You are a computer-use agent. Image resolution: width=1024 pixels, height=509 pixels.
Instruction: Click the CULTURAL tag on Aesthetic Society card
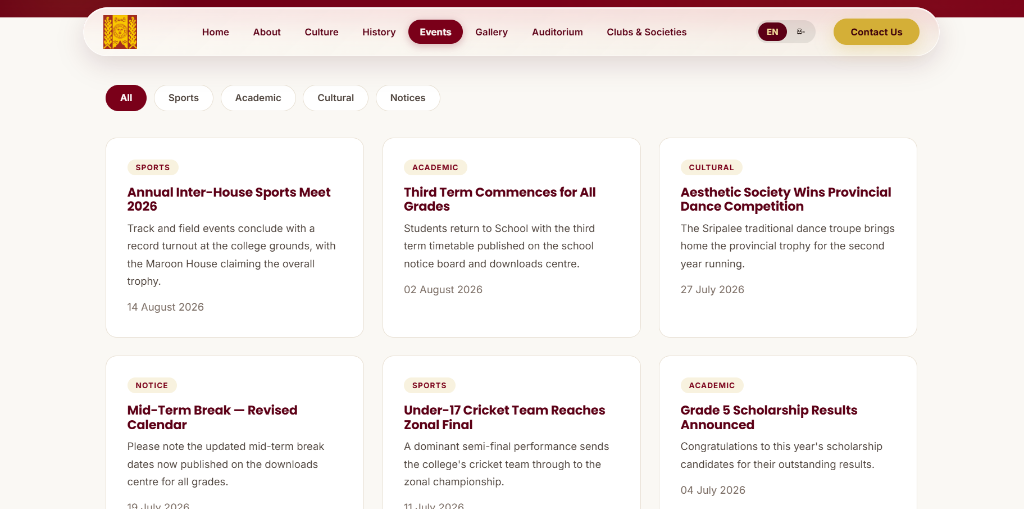point(711,167)
